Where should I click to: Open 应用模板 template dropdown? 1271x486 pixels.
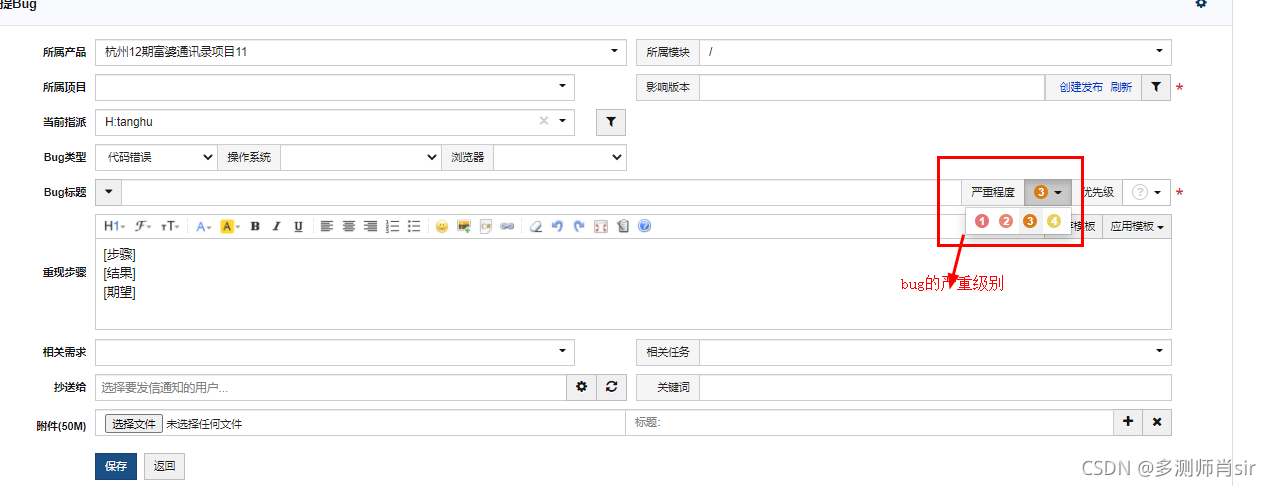click(1137, 226)
